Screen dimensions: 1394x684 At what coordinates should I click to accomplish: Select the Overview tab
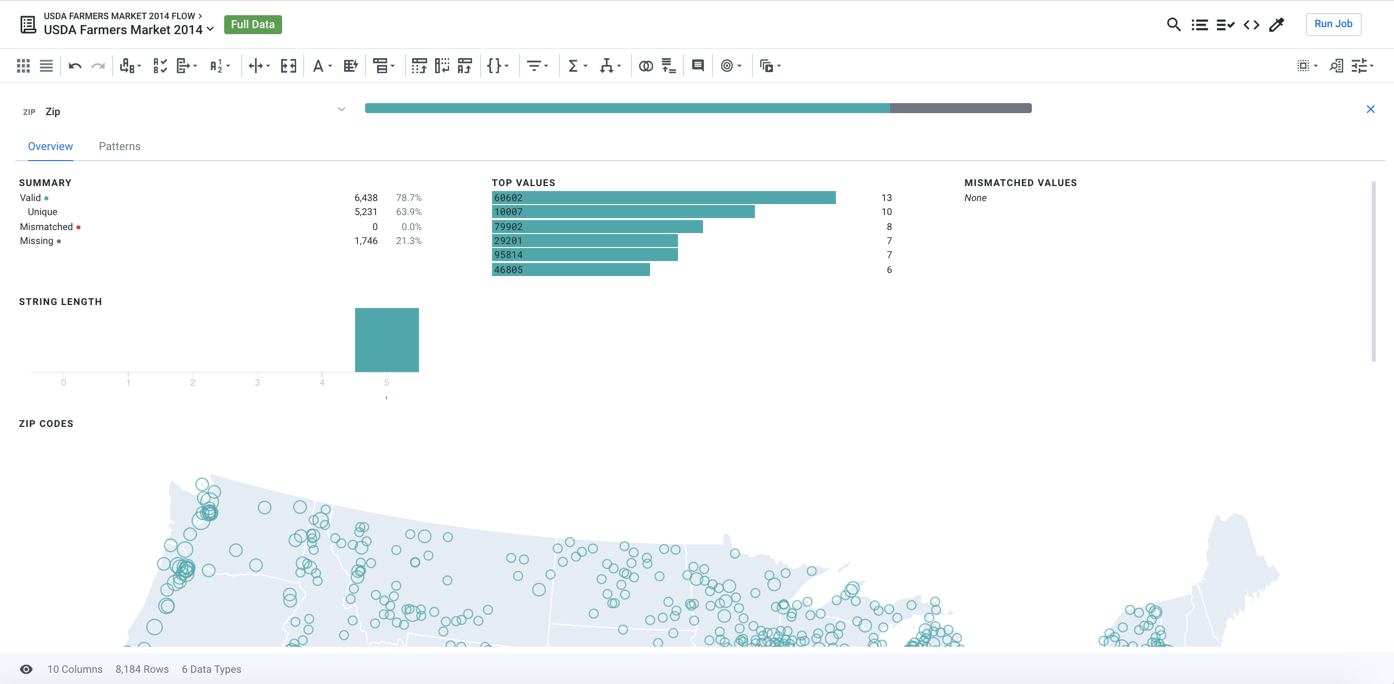50,146
